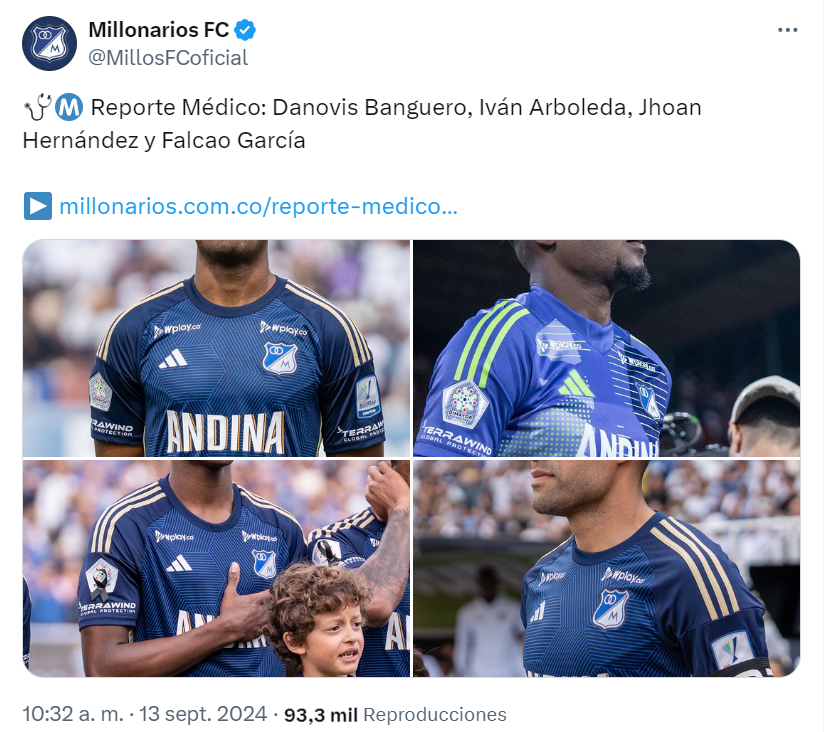
Task: Click the blue M emoji icon
Action: point(69,107)
